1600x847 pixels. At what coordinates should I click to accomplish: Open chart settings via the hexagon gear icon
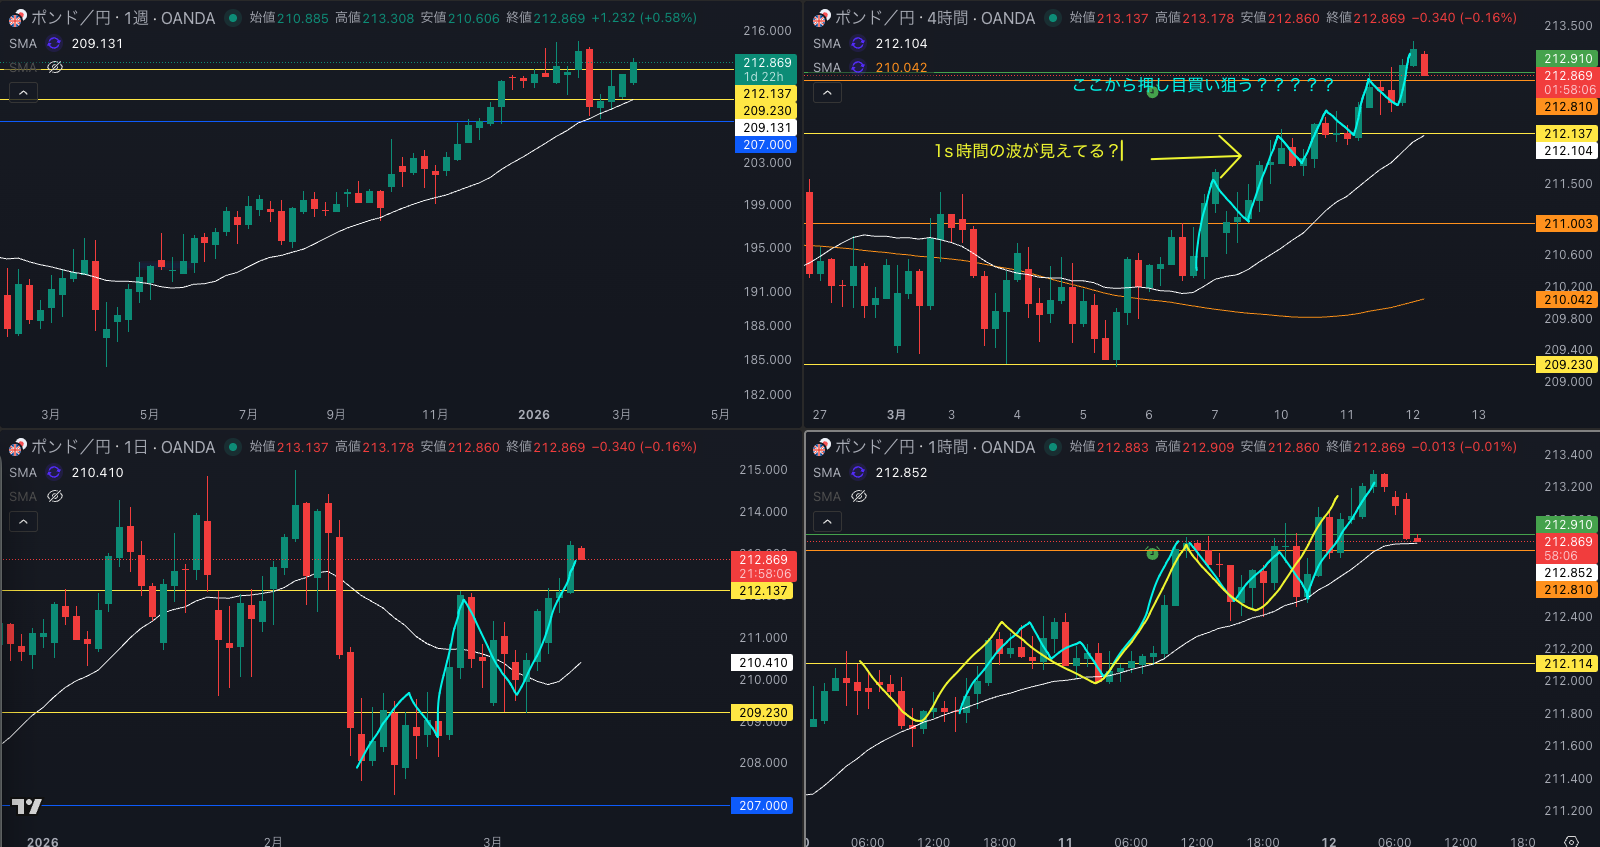click(x=1571, y=841)
